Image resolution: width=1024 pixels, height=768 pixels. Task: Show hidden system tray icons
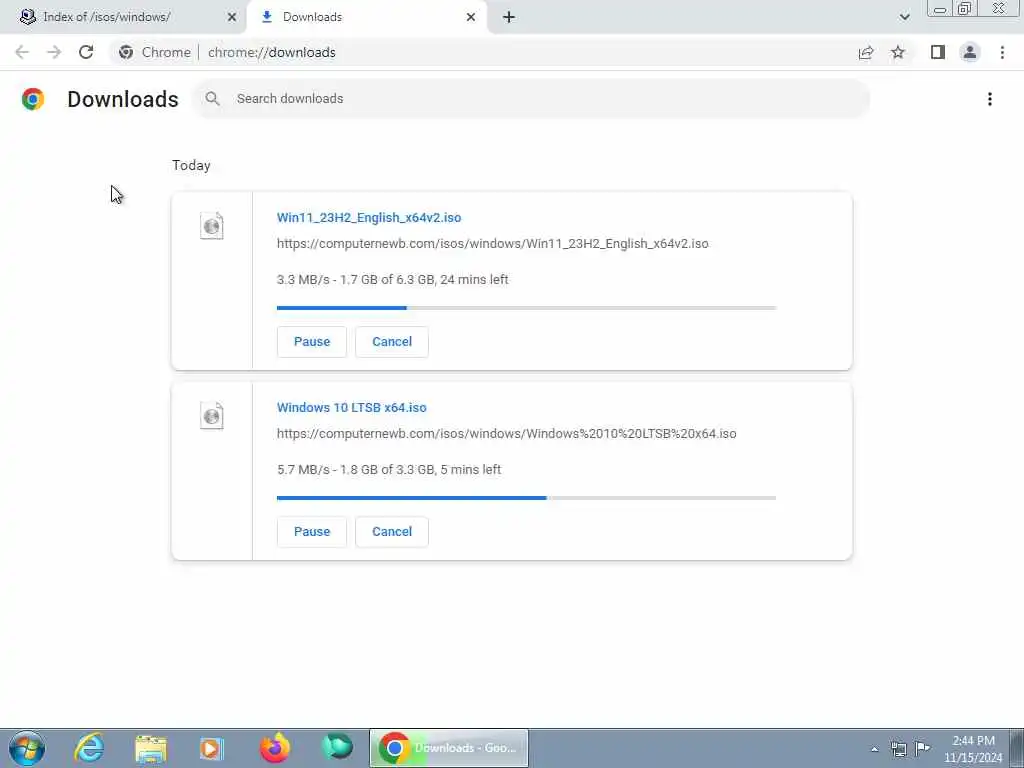coord(874,749)
